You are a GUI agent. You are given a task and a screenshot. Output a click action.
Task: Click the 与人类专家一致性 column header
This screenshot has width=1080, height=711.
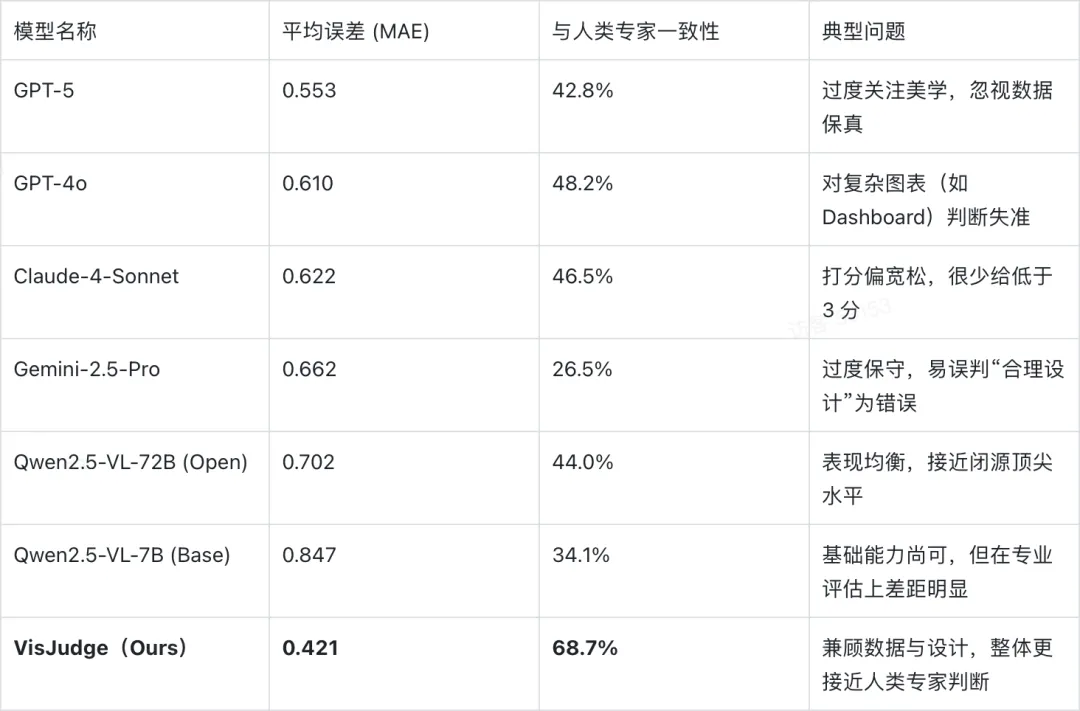pyautogui.click(x=635, y=31)
